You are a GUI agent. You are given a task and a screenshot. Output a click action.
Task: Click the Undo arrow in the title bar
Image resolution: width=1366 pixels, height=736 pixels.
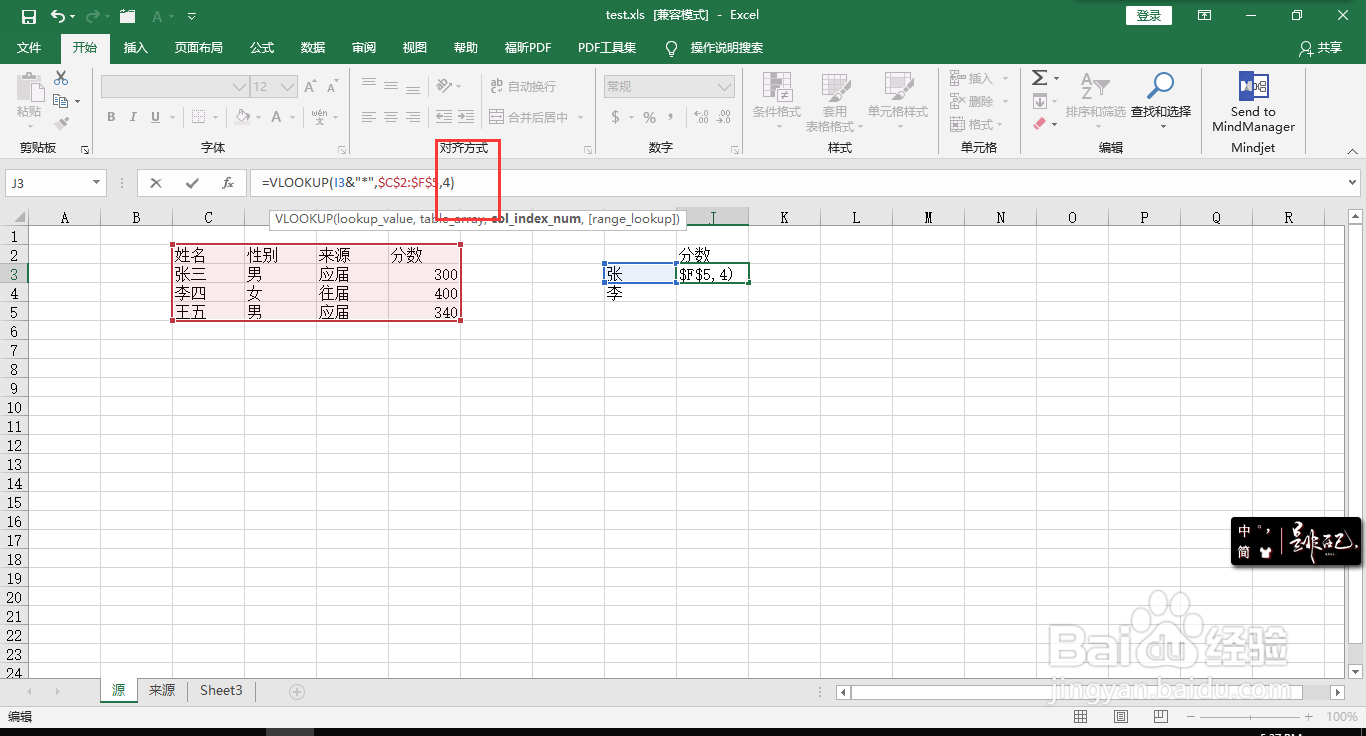[58, 16]
